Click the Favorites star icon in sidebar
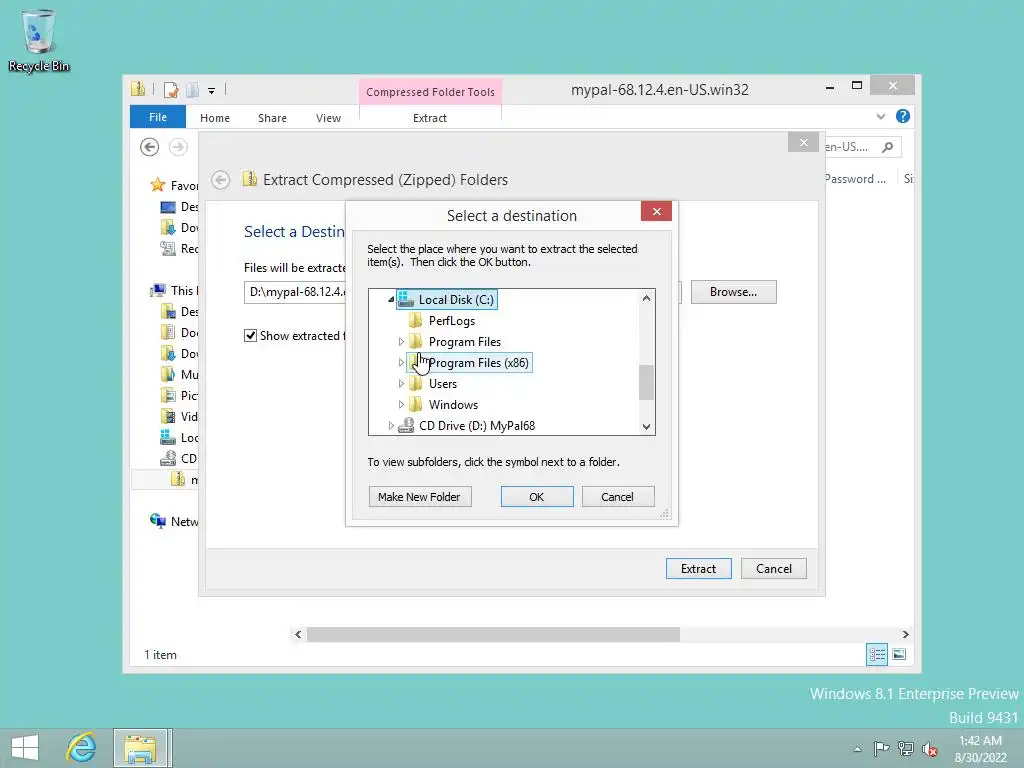Image resolution: width=1024 pixels, height=768 pixels. pyautogui.click(x=157, y=185)
